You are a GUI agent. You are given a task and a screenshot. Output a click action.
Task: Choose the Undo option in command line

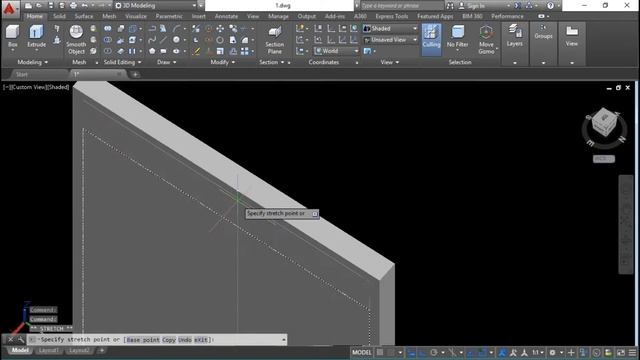pos(184,340)
